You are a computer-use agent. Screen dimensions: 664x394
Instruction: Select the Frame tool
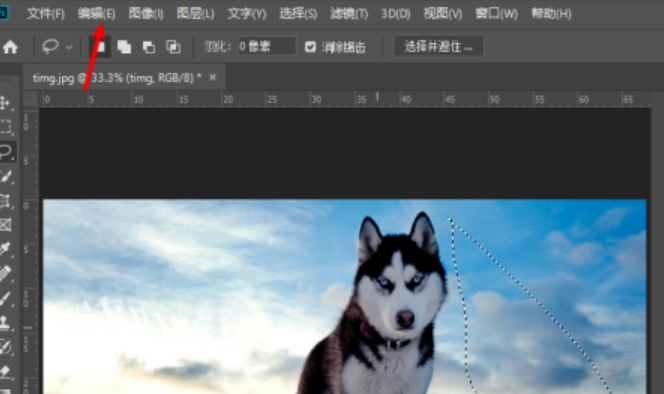tap(6, 225)
